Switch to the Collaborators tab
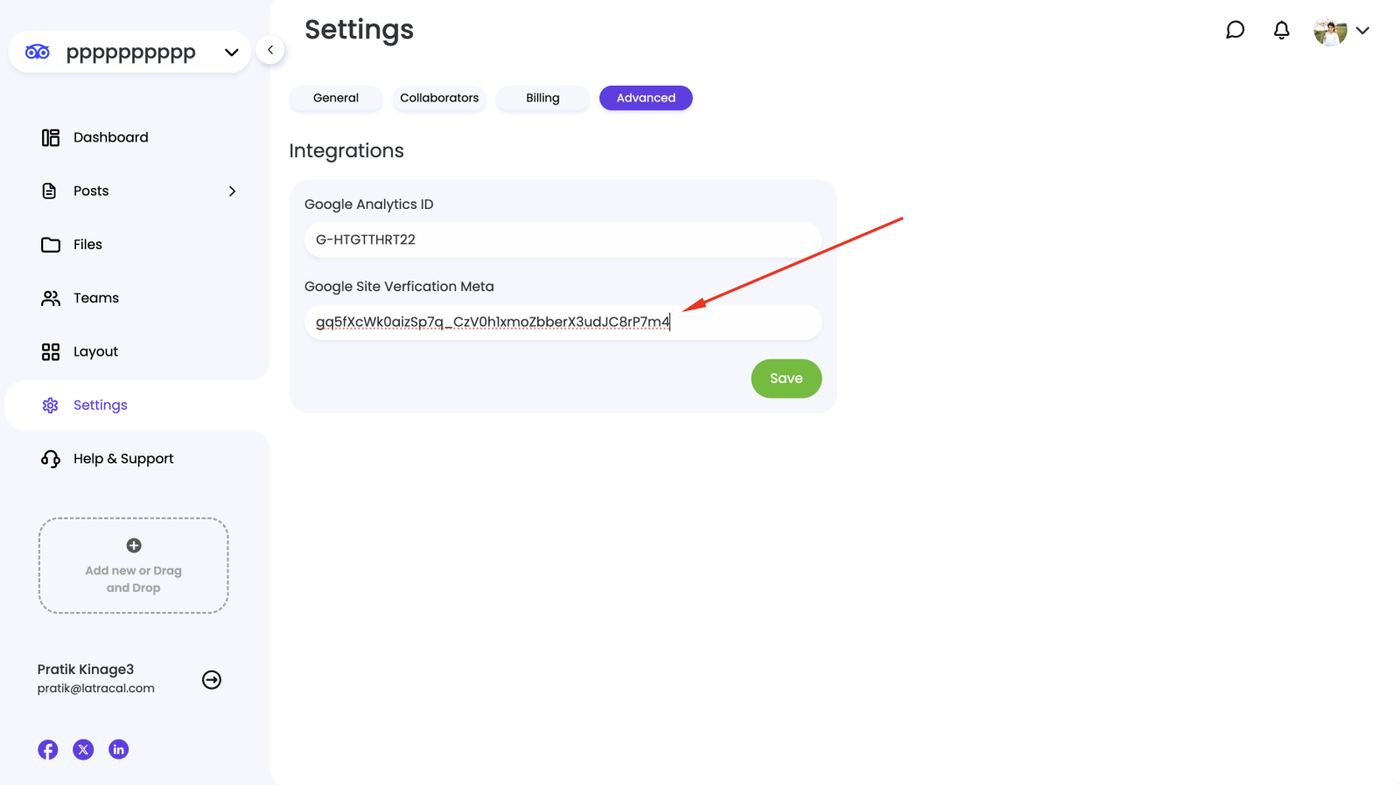 (439, 98)
